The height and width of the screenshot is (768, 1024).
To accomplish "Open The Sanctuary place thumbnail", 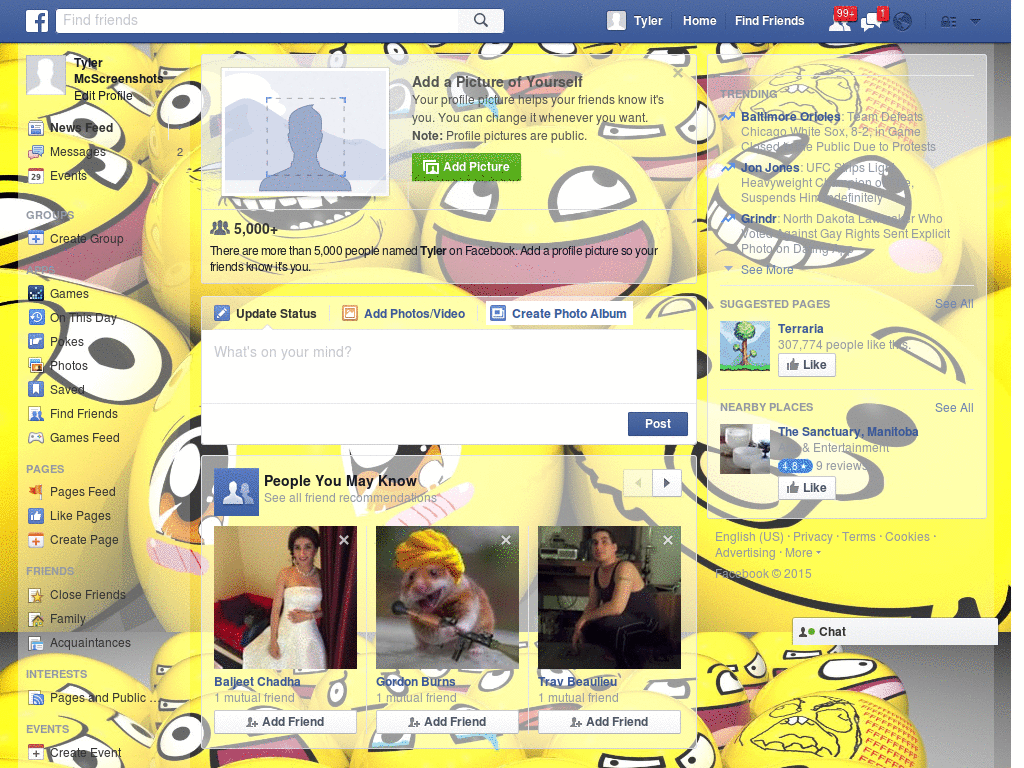I will click(x=744, y=449).
